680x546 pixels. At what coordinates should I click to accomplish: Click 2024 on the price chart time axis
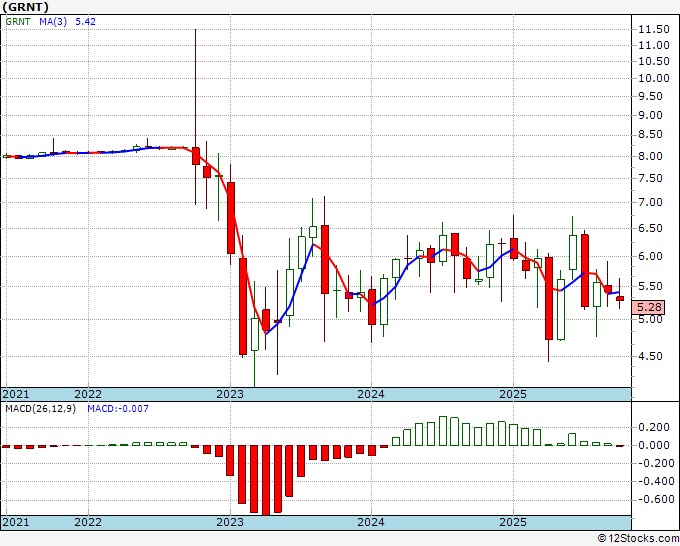point(371,394)
